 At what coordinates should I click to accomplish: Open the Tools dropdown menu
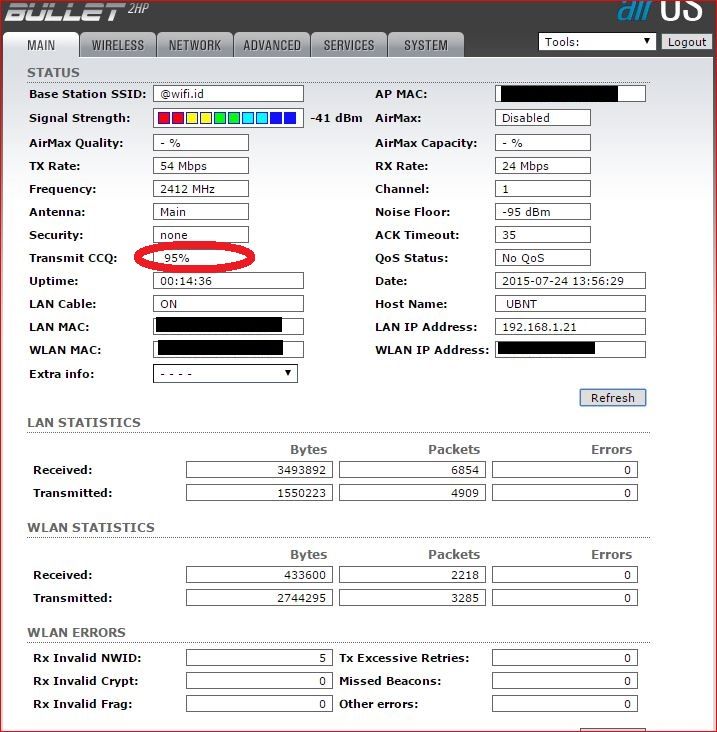tap(597, 42)
